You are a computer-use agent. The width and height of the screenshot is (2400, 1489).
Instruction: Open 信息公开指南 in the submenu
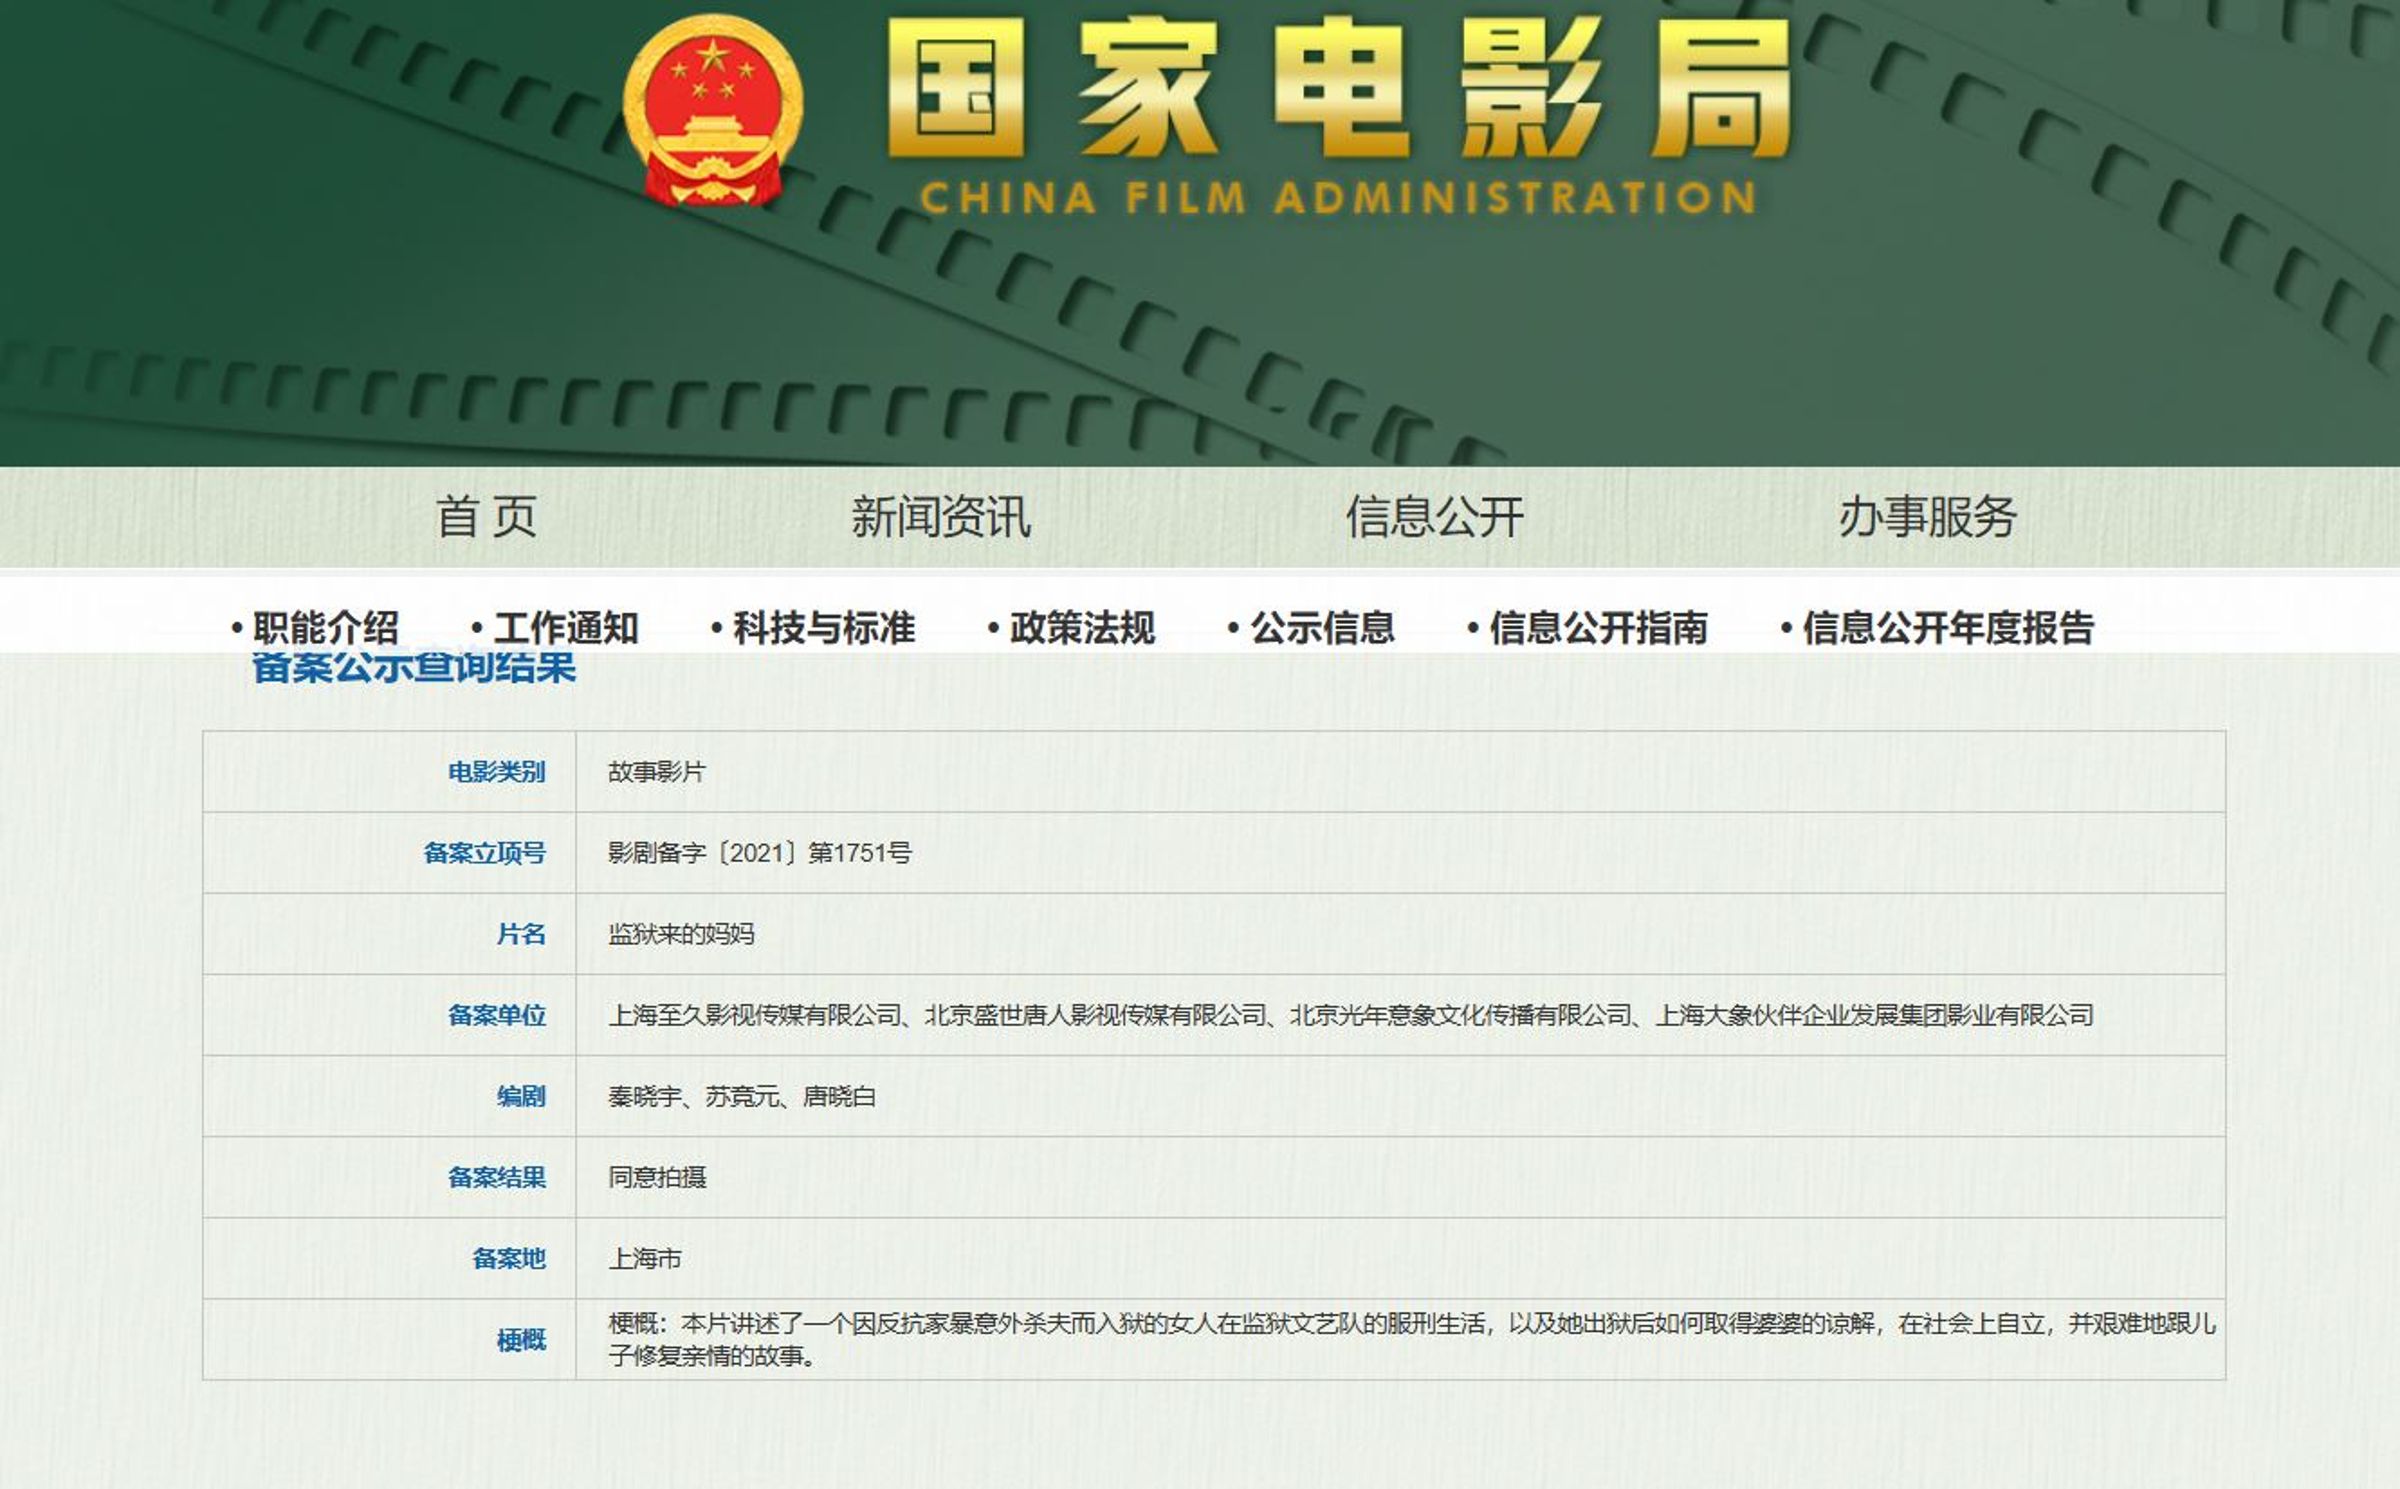(1598, 628)
